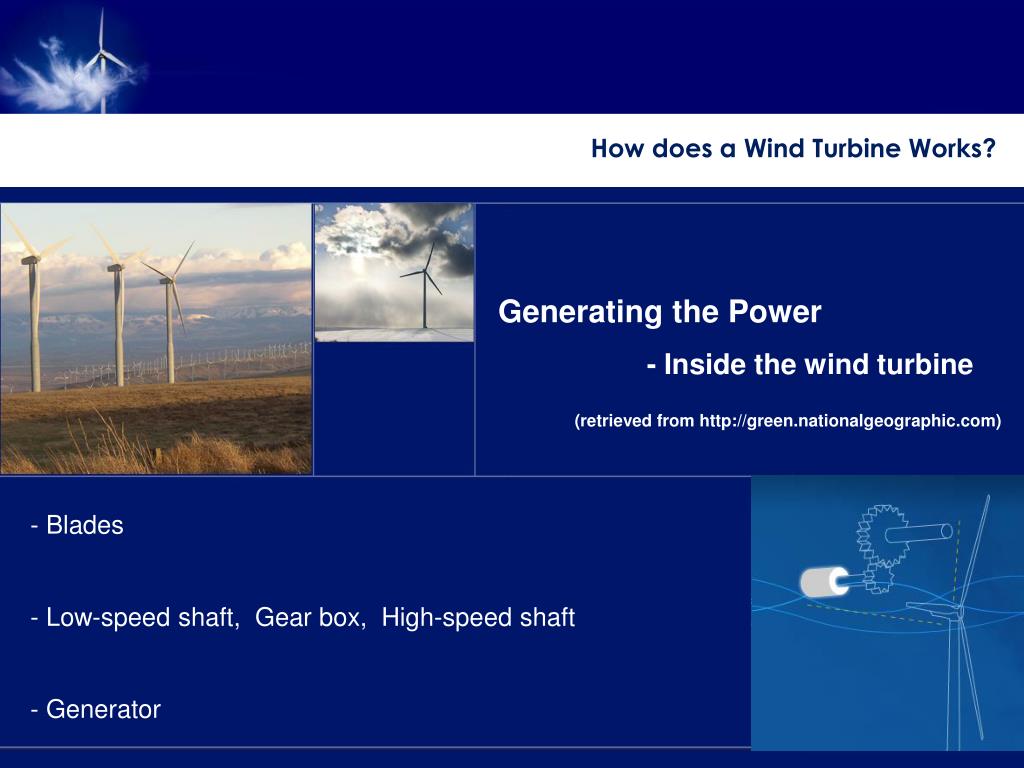Select the 'Generating the Power' heading
Image resolution: width=1024 pixels, height=768 pixels.
point(660,312)
